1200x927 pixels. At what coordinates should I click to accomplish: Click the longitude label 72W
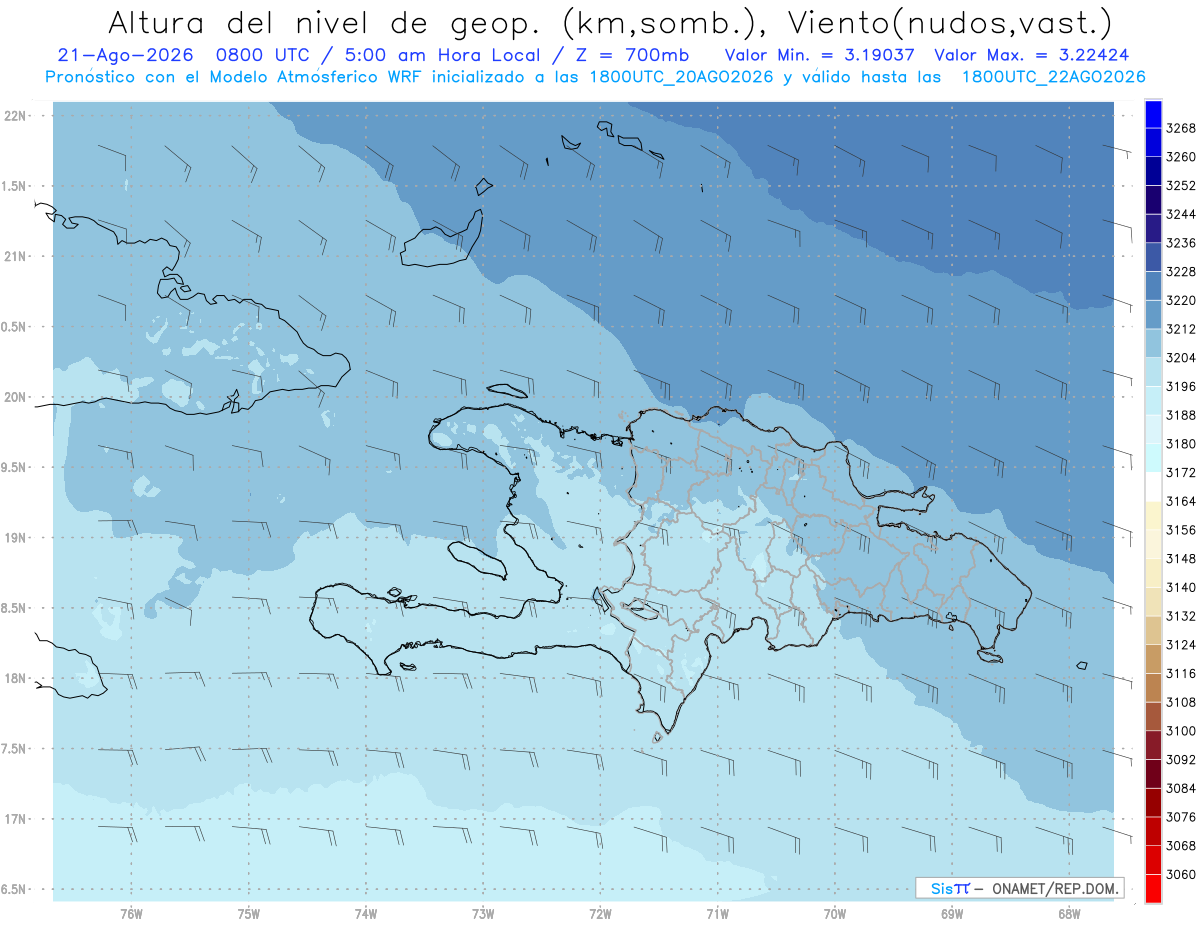pyautogui.click(x=601, y=913)
